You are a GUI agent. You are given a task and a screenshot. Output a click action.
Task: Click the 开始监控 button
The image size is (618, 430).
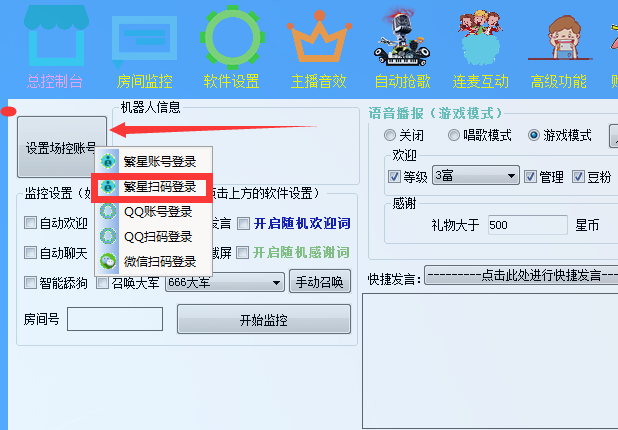click(264, 319)
